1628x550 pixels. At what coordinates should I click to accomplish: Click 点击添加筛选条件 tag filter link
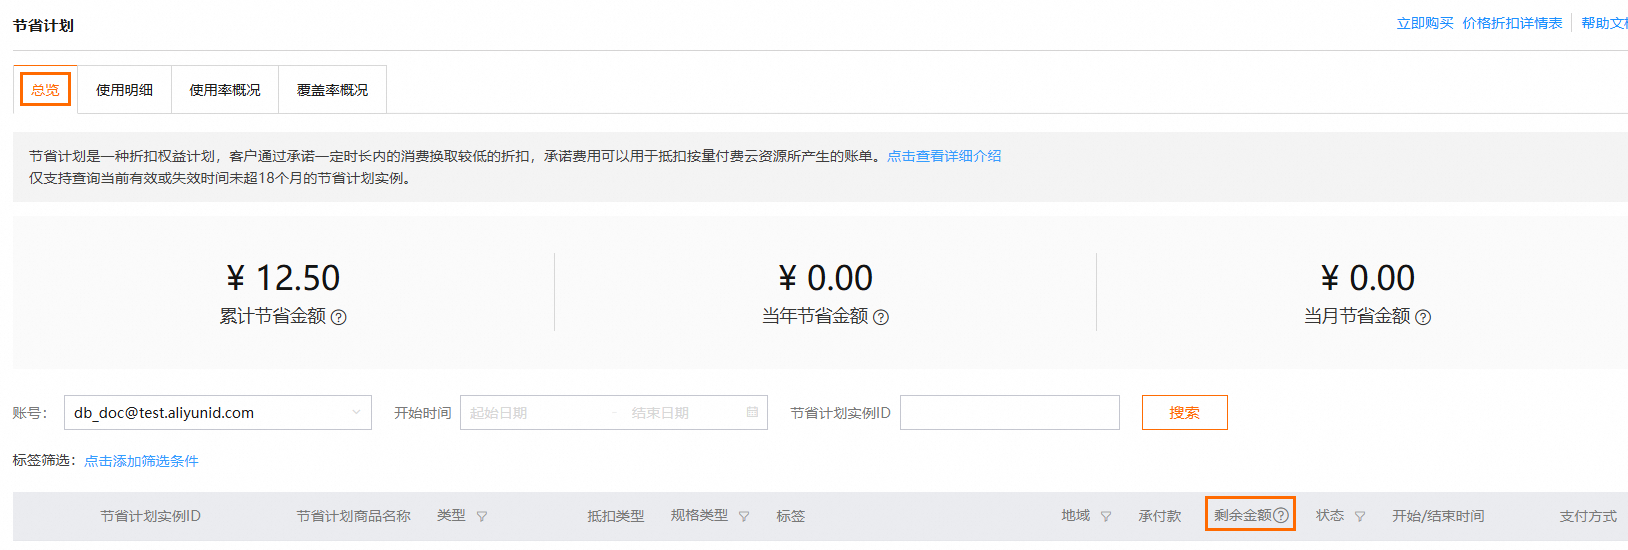141,461
